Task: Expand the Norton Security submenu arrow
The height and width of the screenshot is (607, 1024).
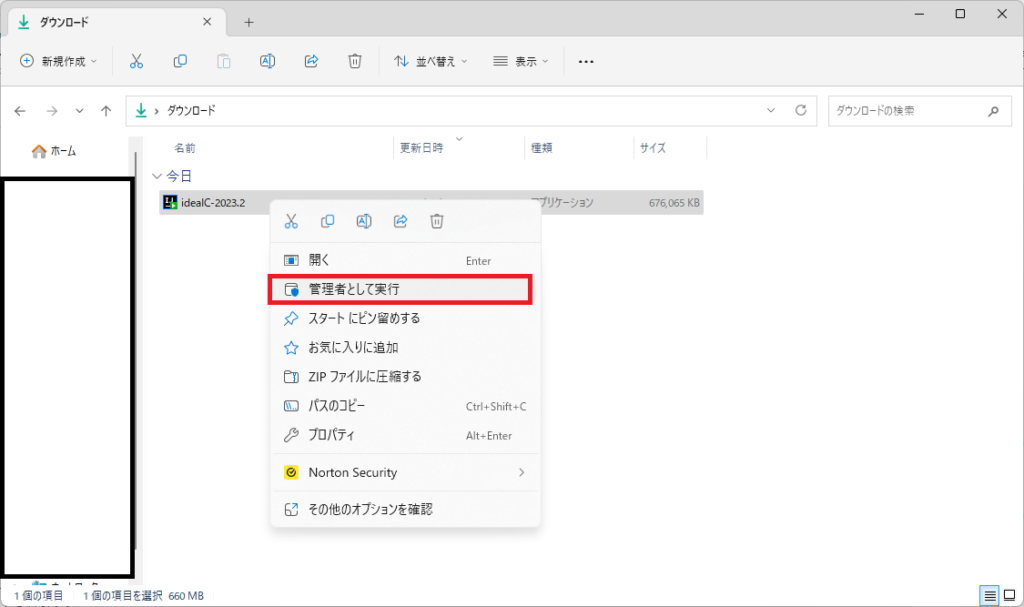Action: point(521,472)
